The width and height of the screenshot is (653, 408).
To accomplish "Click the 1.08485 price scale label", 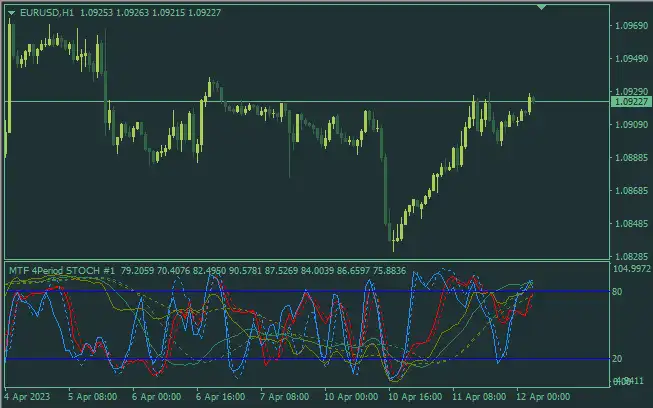I will [x=631, y=224].
